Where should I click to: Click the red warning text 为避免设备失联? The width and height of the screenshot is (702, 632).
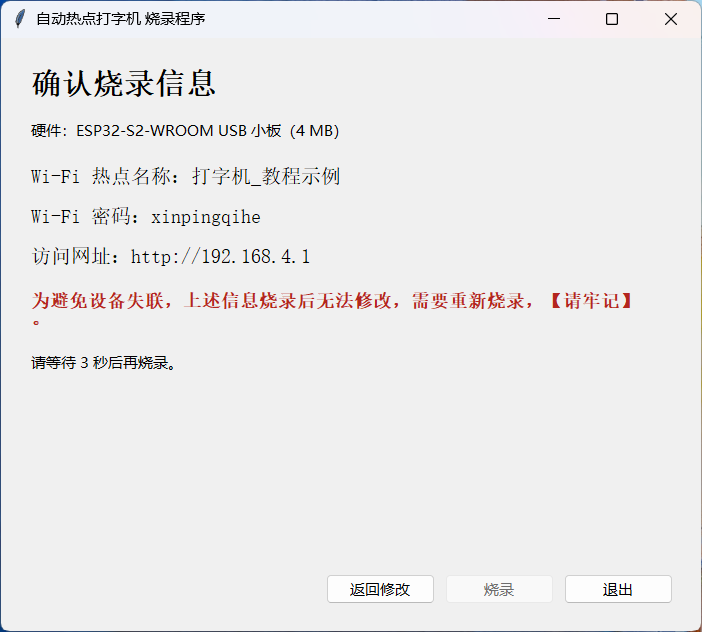coord(332,308)
